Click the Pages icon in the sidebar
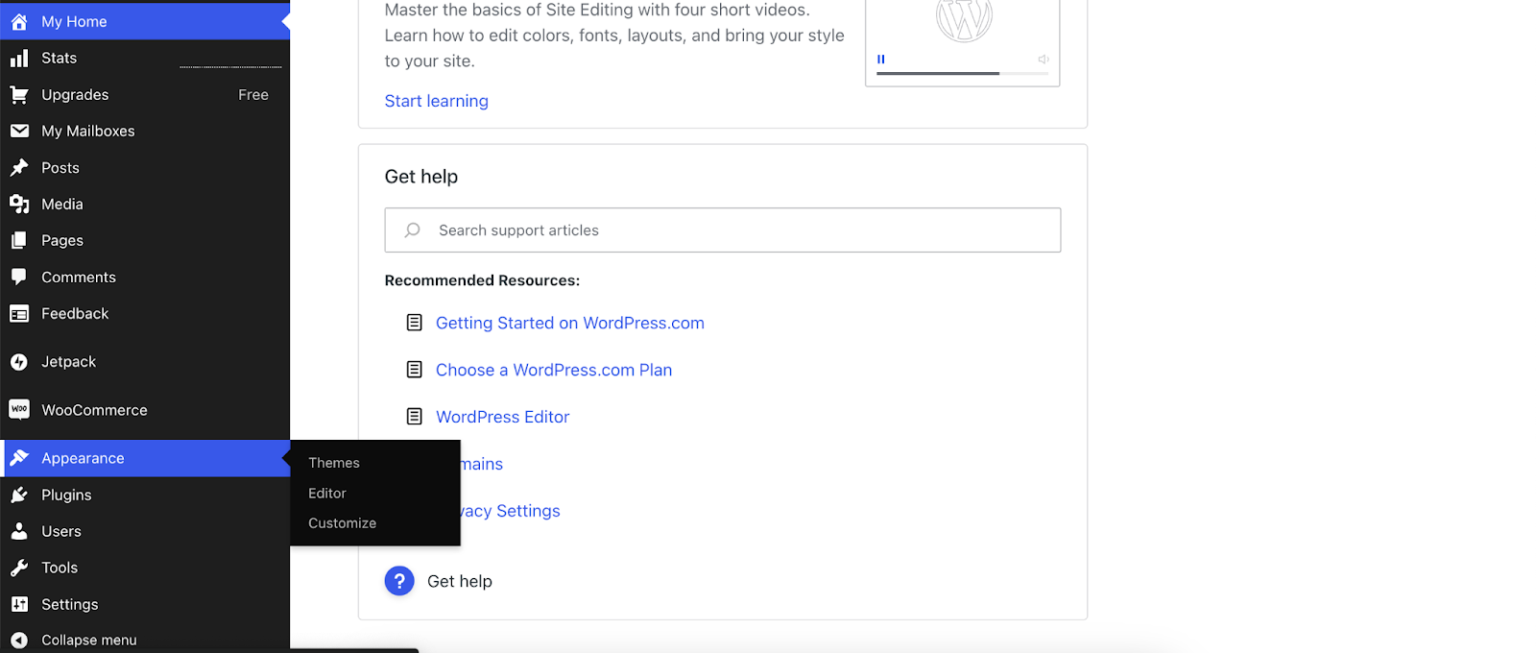Screen dimensions: 1536x653 click(x=20, y=240)
